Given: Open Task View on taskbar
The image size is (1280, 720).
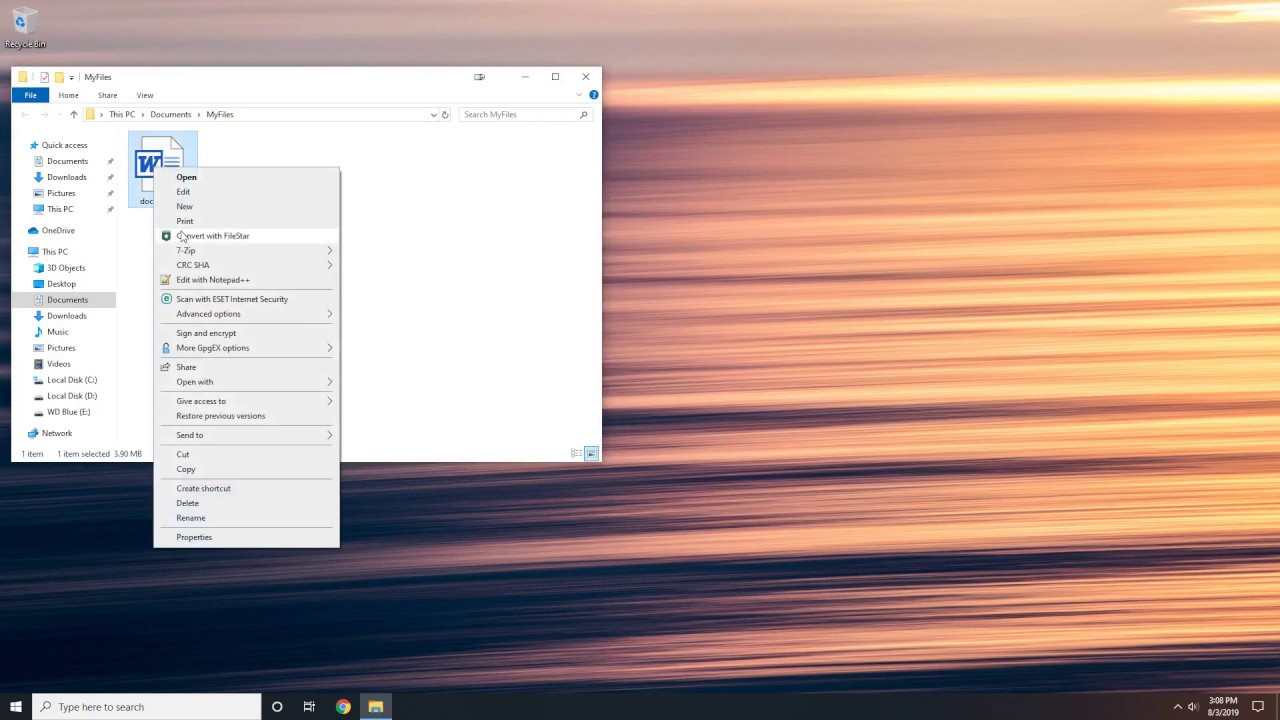Looking at the screenshot, I should (x=309, y=707).
